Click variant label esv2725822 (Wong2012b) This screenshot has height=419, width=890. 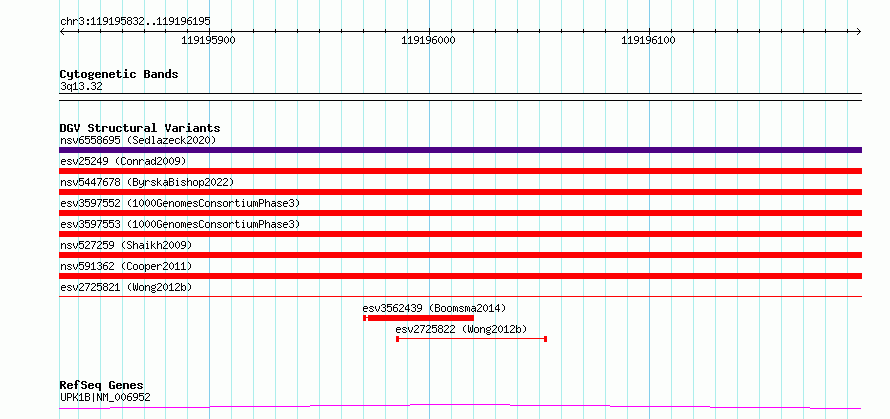[461, 329]
